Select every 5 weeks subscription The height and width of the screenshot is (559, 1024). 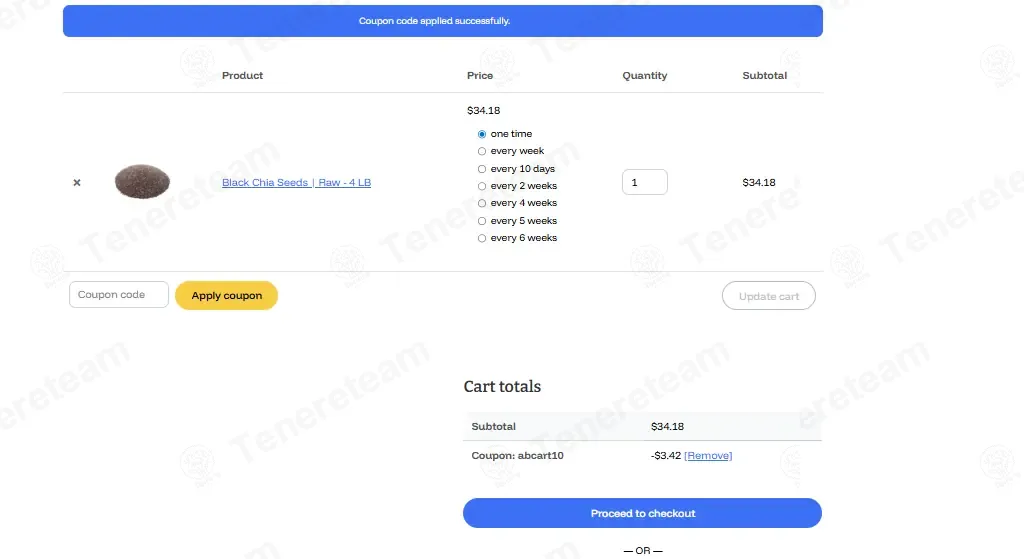(482, 221)
